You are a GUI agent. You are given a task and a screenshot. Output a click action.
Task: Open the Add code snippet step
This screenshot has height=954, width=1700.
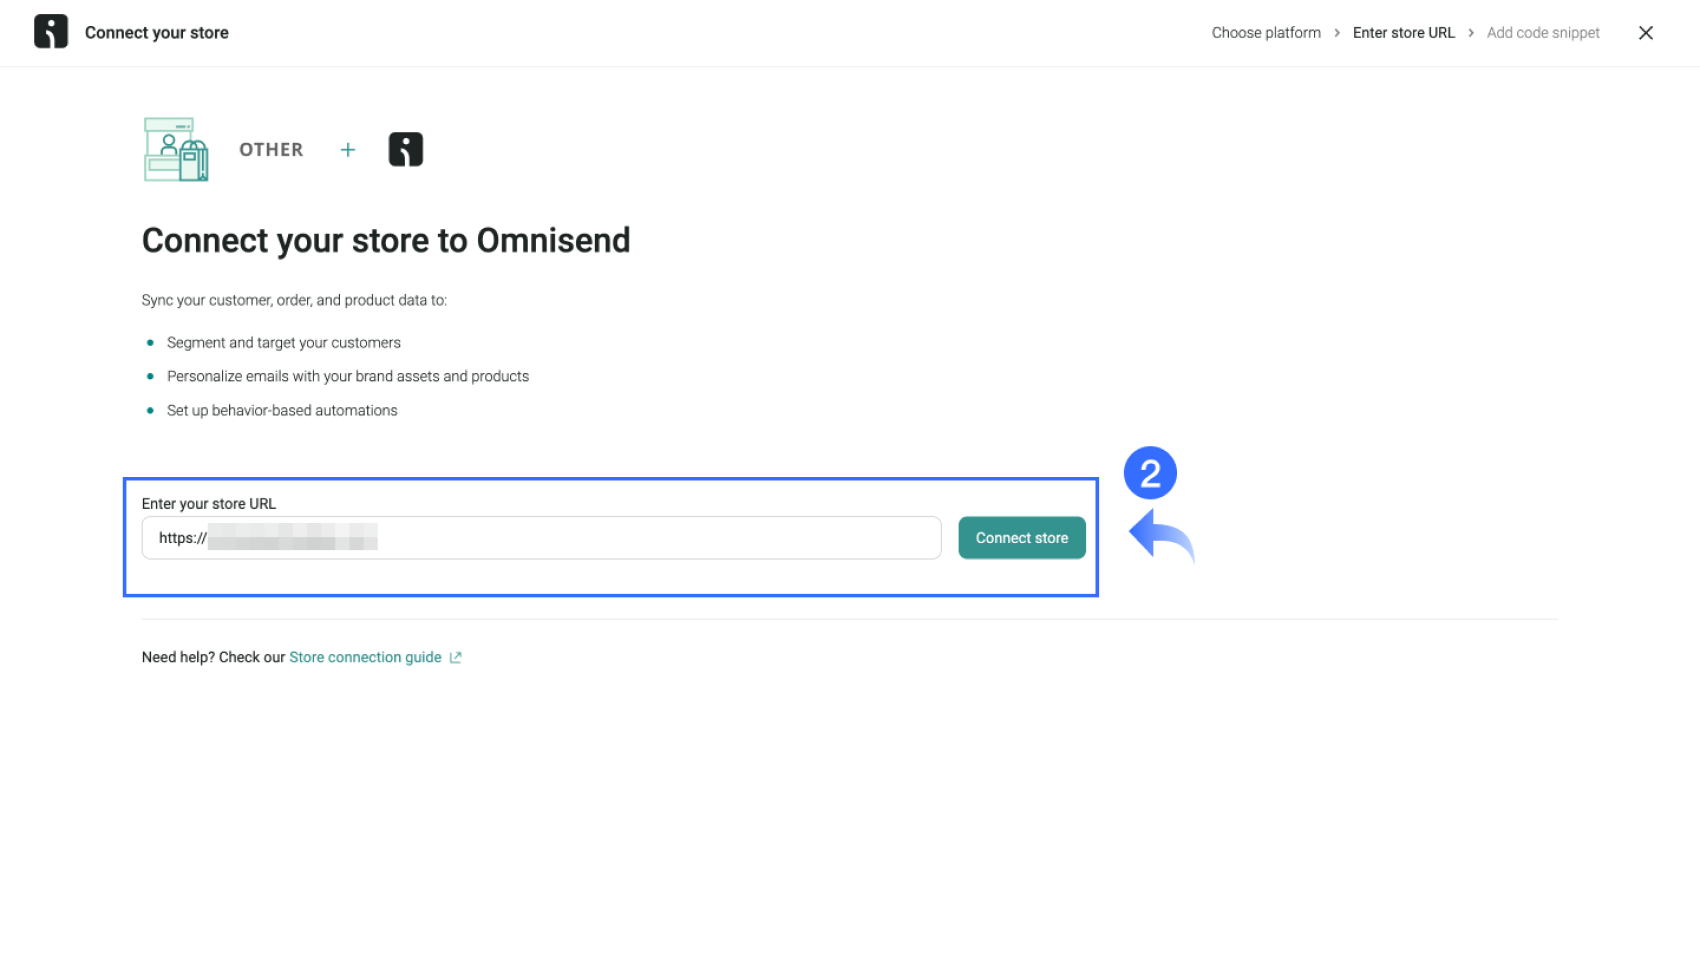pyautogui.click(x=1543, y=32)
